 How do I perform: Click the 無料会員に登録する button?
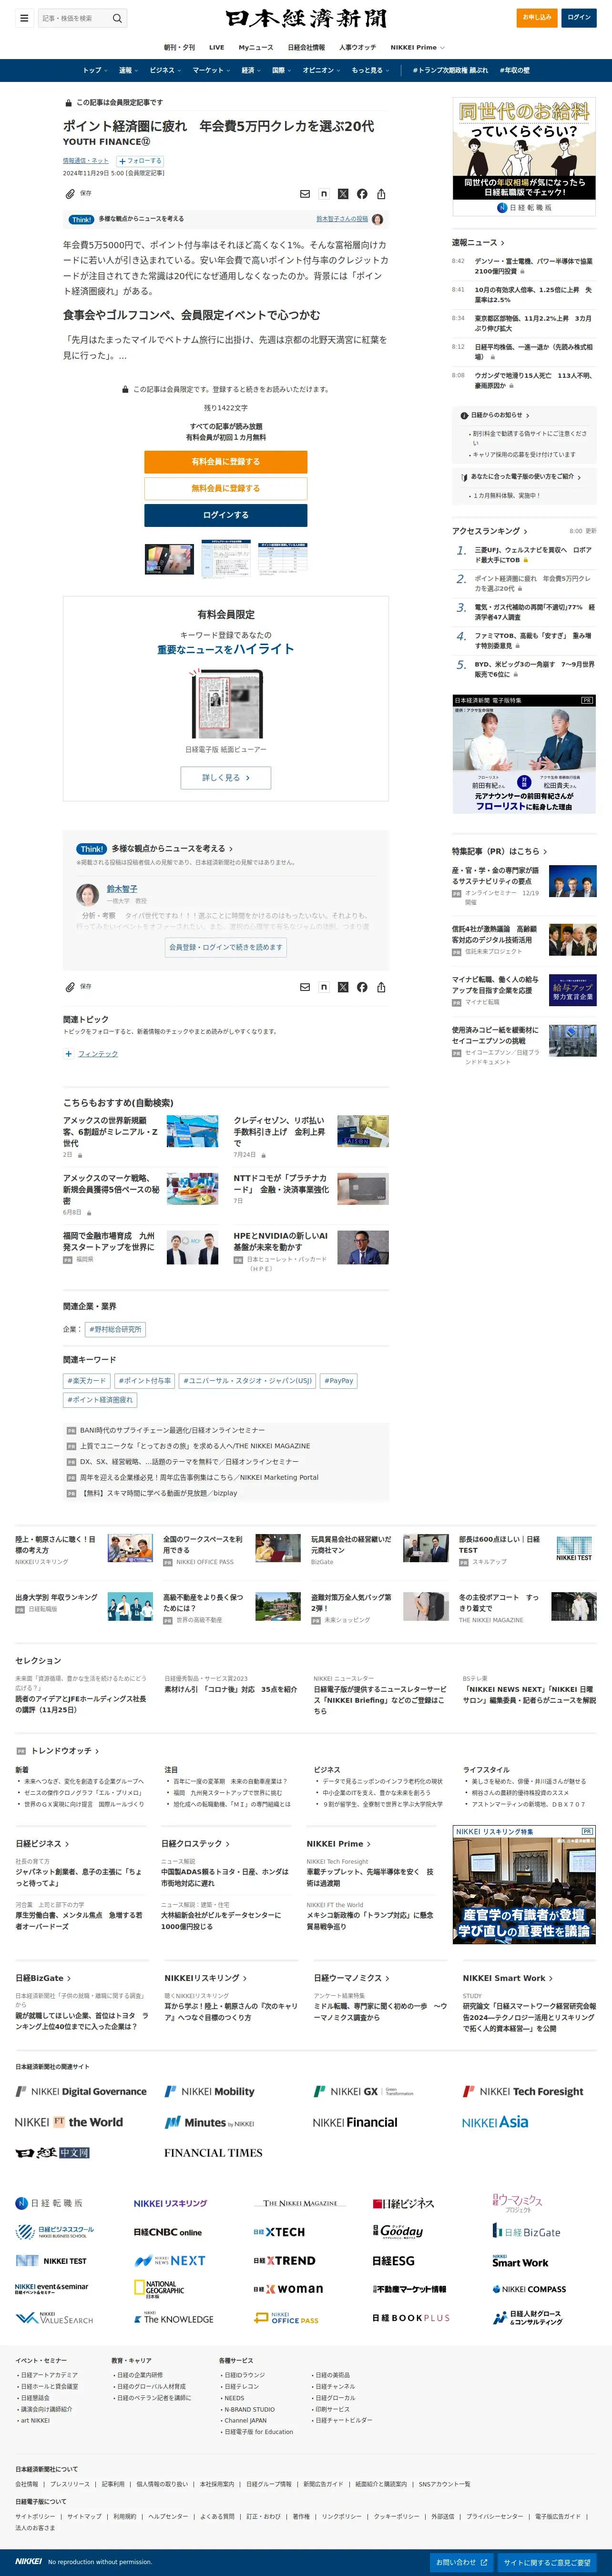click(x=226, y=488)
